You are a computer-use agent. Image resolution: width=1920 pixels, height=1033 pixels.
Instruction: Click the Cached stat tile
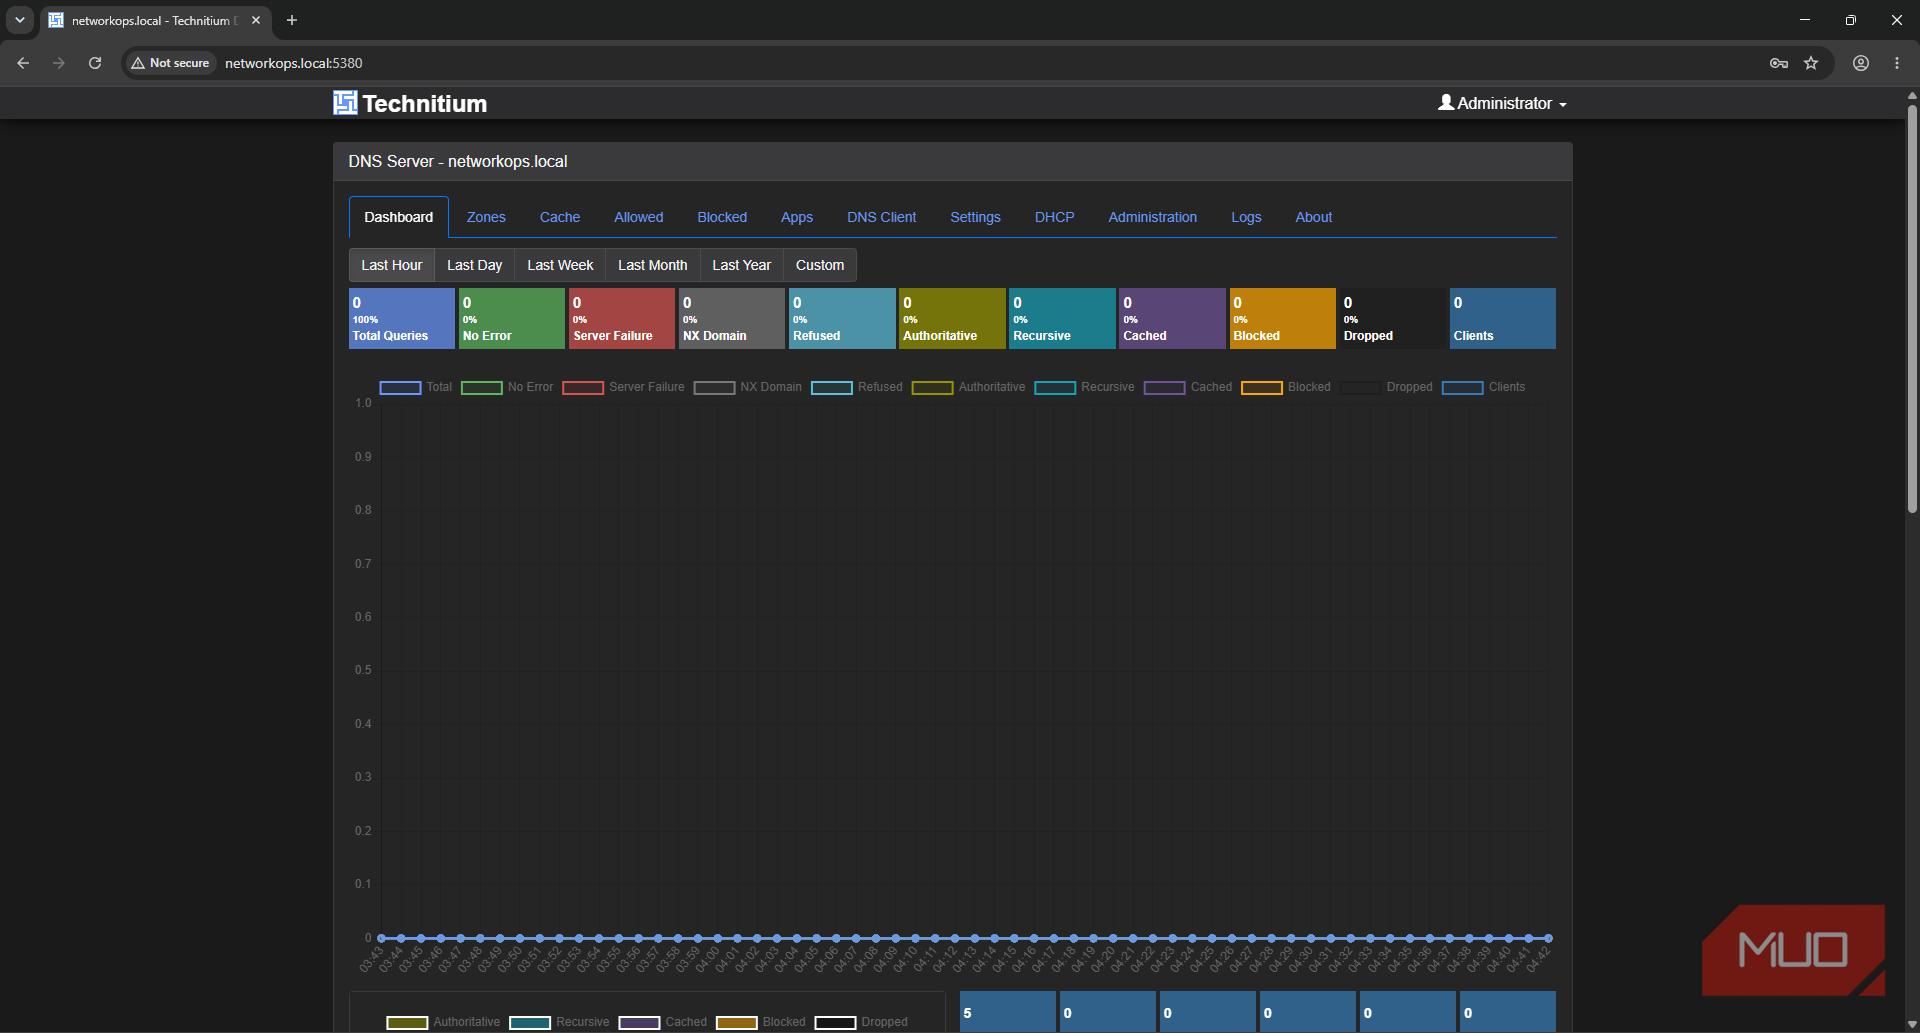[x=1172, y=318]
